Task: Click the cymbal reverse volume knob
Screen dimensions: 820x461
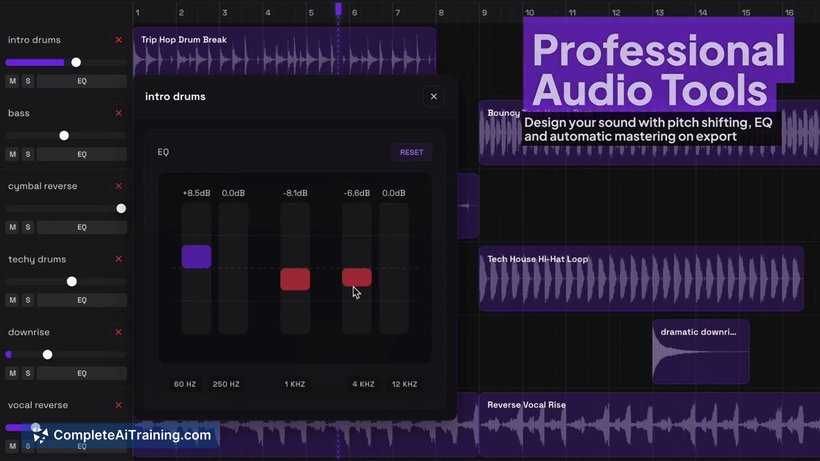Action: point(121,209)
